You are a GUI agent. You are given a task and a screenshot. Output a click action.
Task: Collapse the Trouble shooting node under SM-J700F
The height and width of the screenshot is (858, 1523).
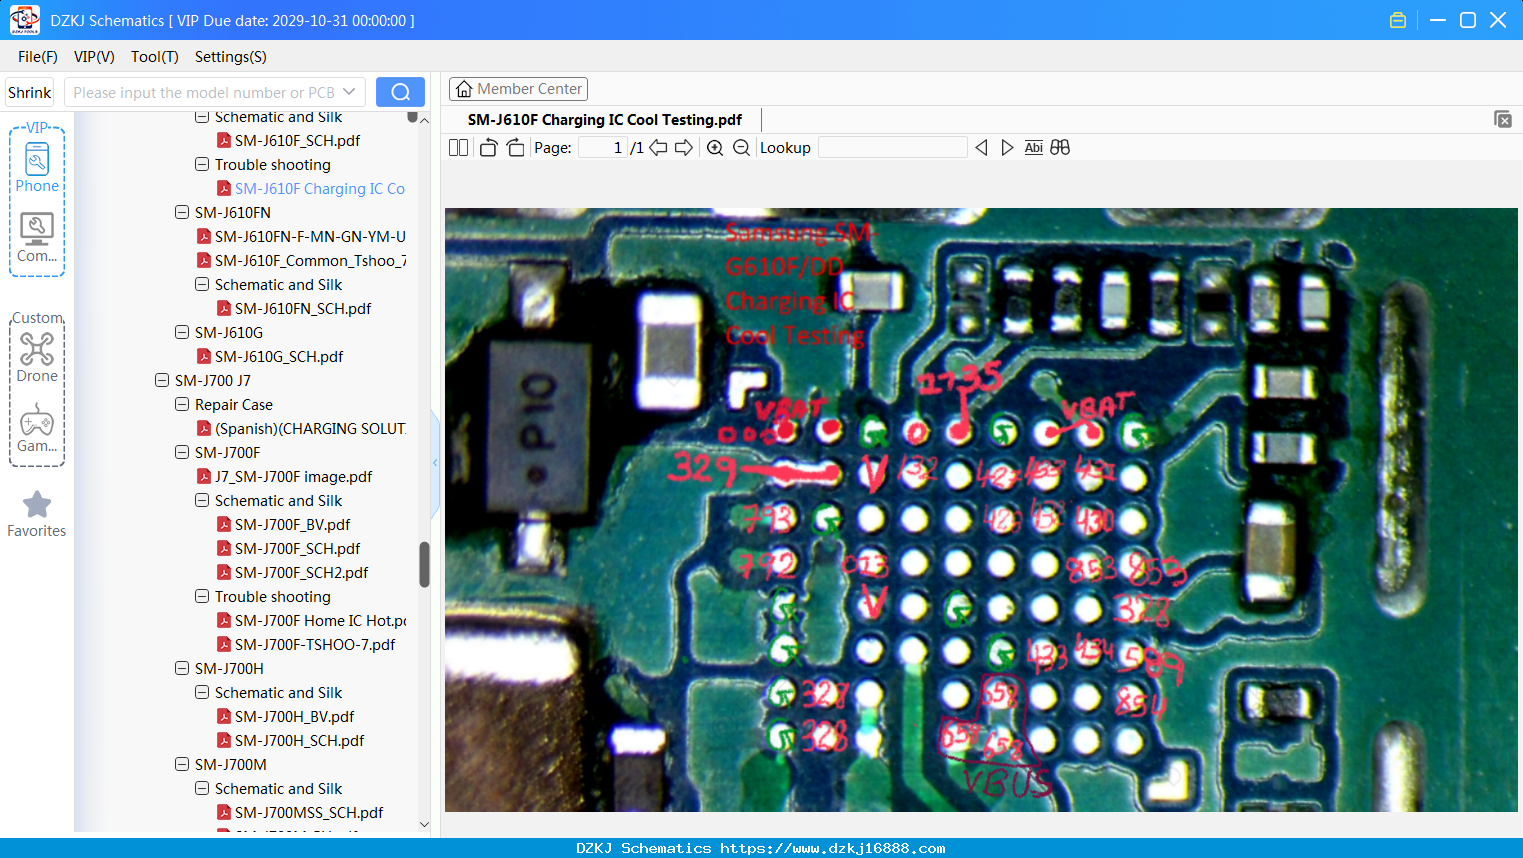[x=202, y=596]
